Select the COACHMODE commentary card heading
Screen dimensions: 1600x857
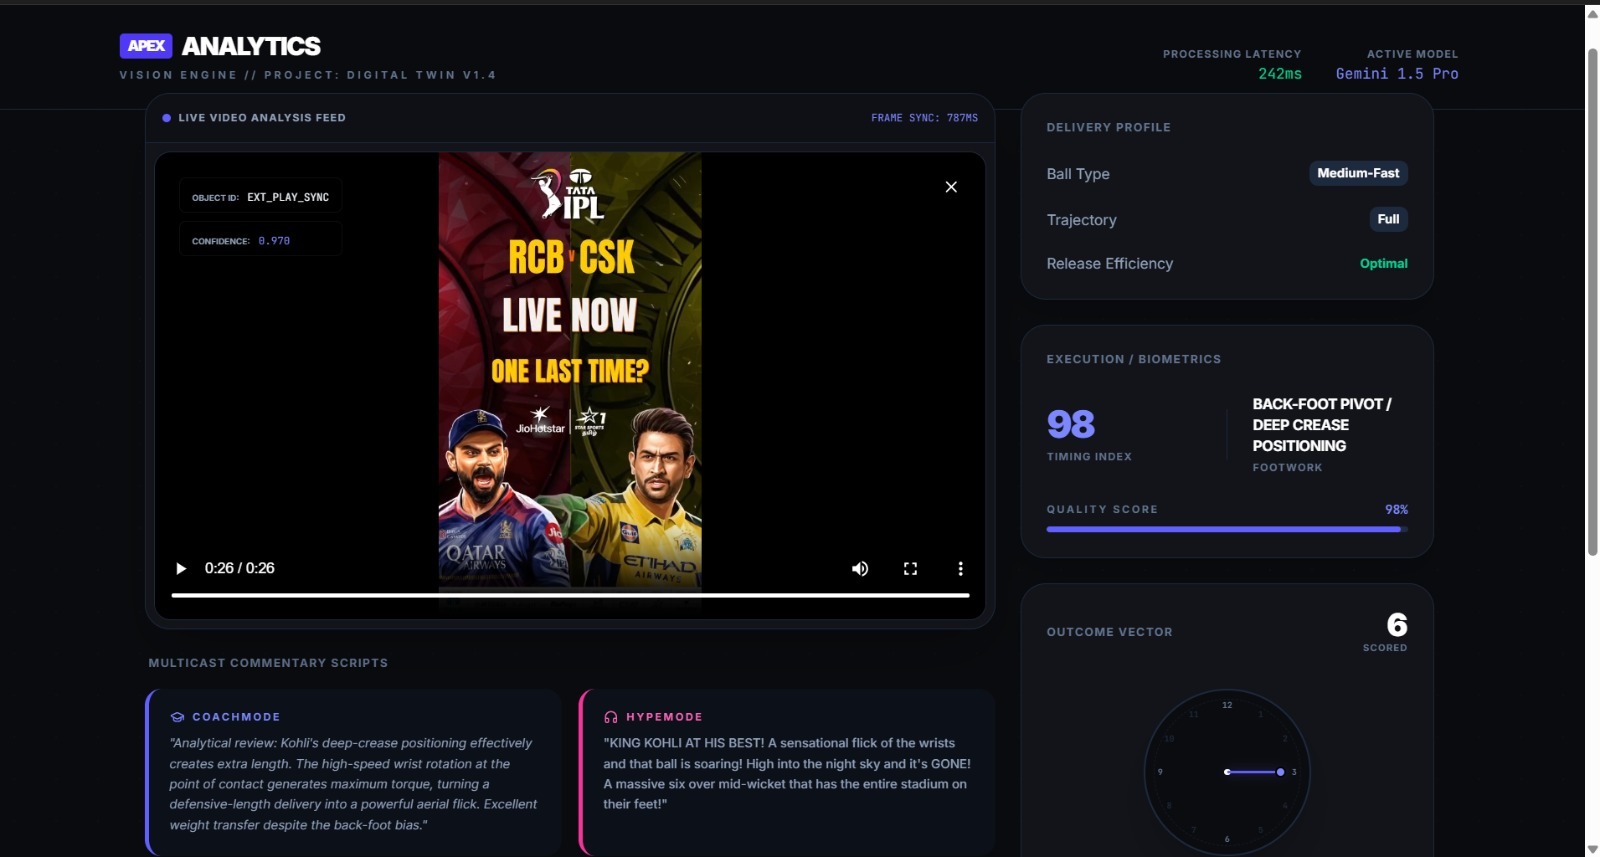[x=236, y=717]
